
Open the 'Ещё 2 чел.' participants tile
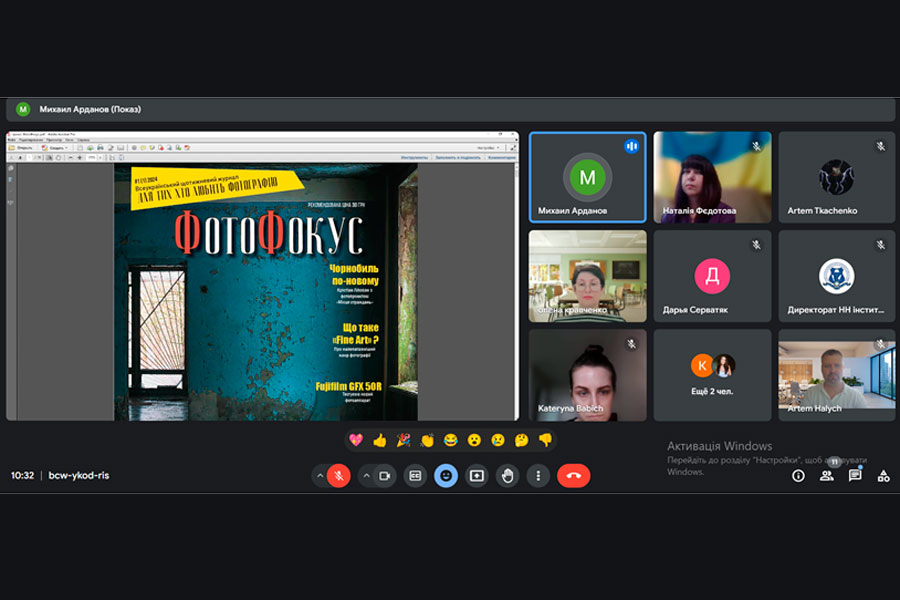[712, 375]
